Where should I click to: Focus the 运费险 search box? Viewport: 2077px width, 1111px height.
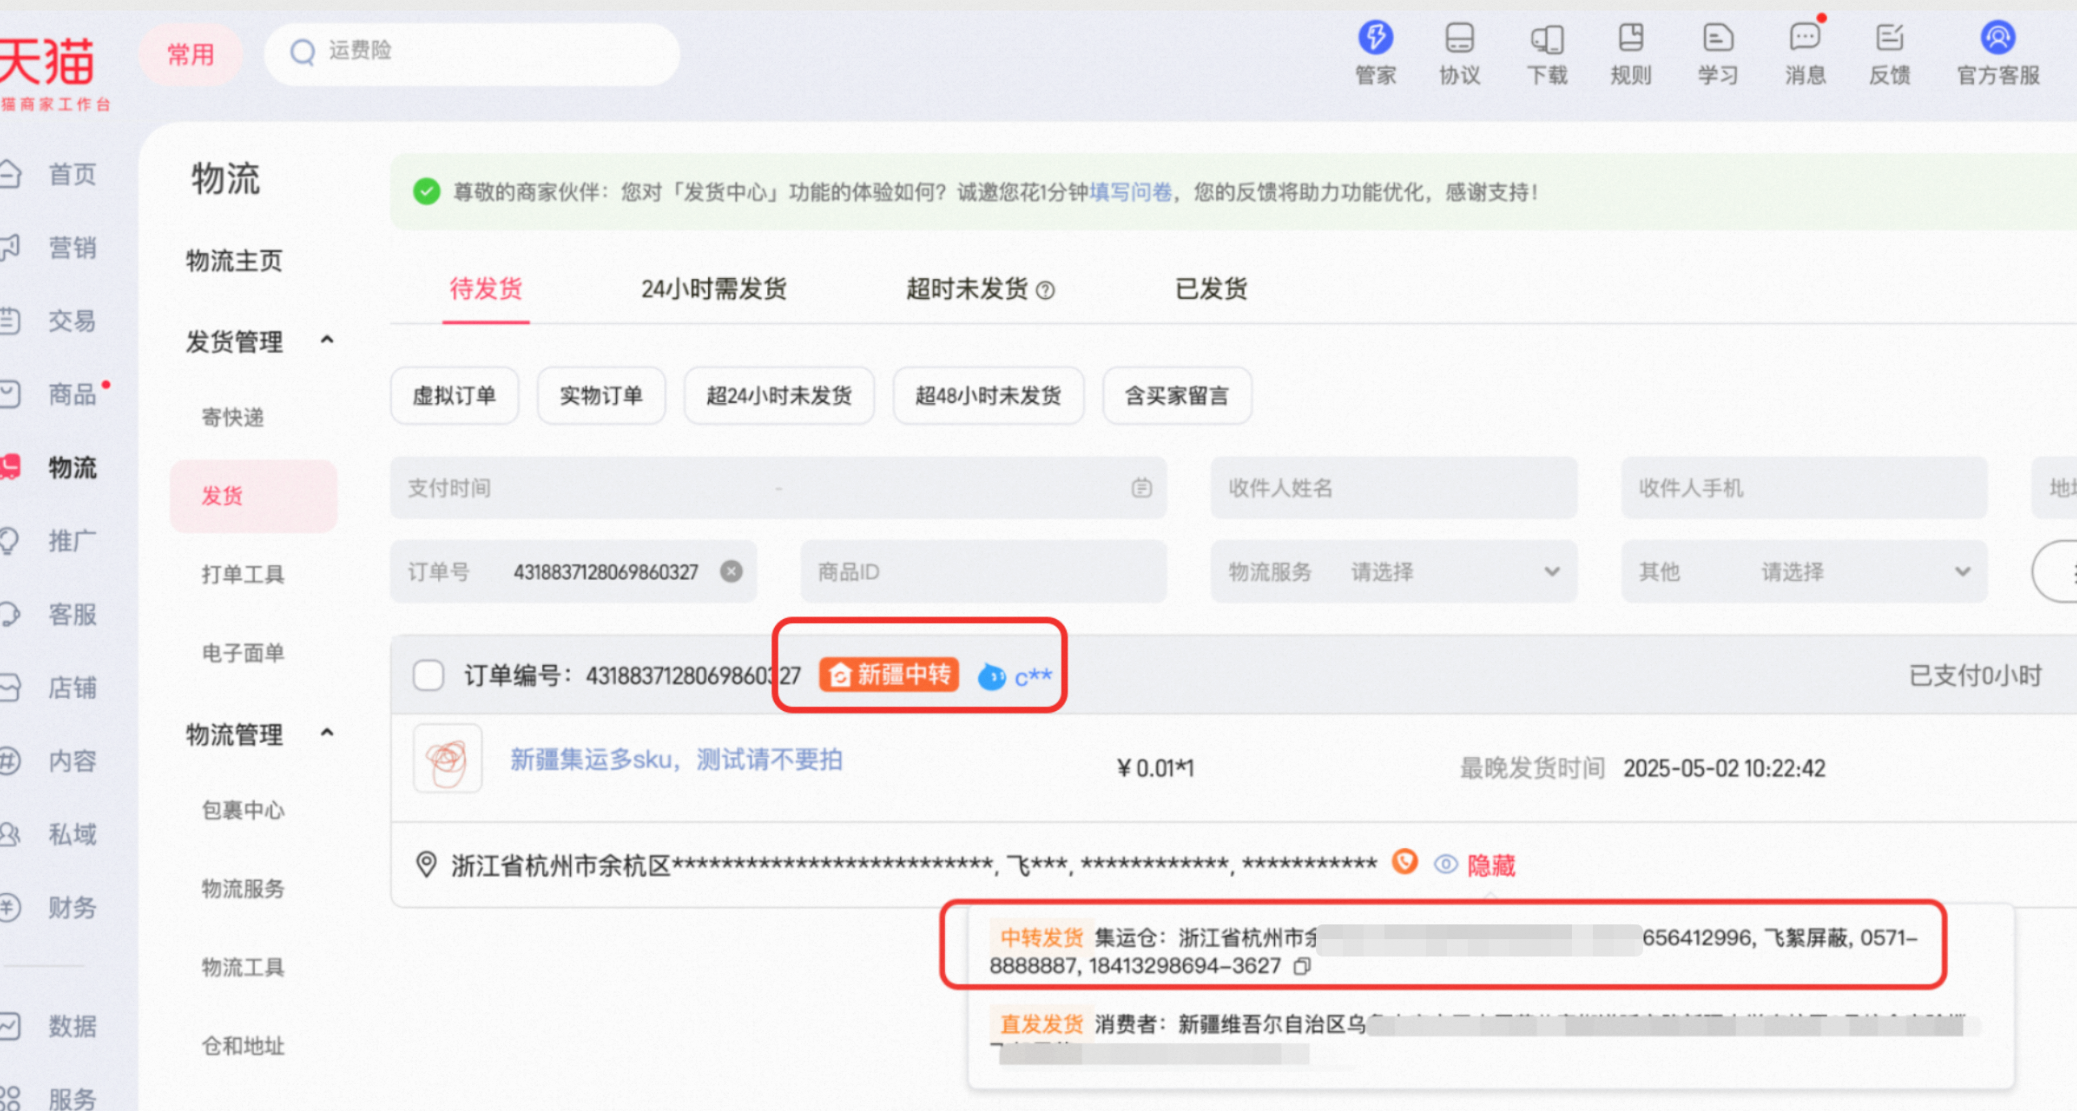(x=472, y=52)
